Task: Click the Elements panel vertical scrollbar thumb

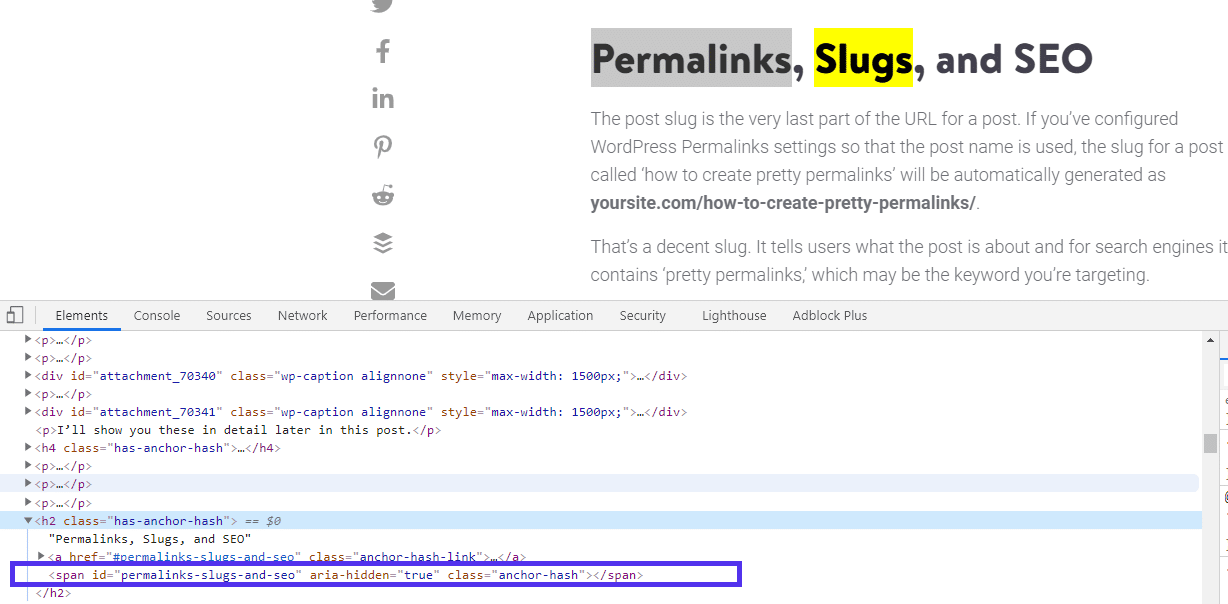Action: tap(1210, 443)
